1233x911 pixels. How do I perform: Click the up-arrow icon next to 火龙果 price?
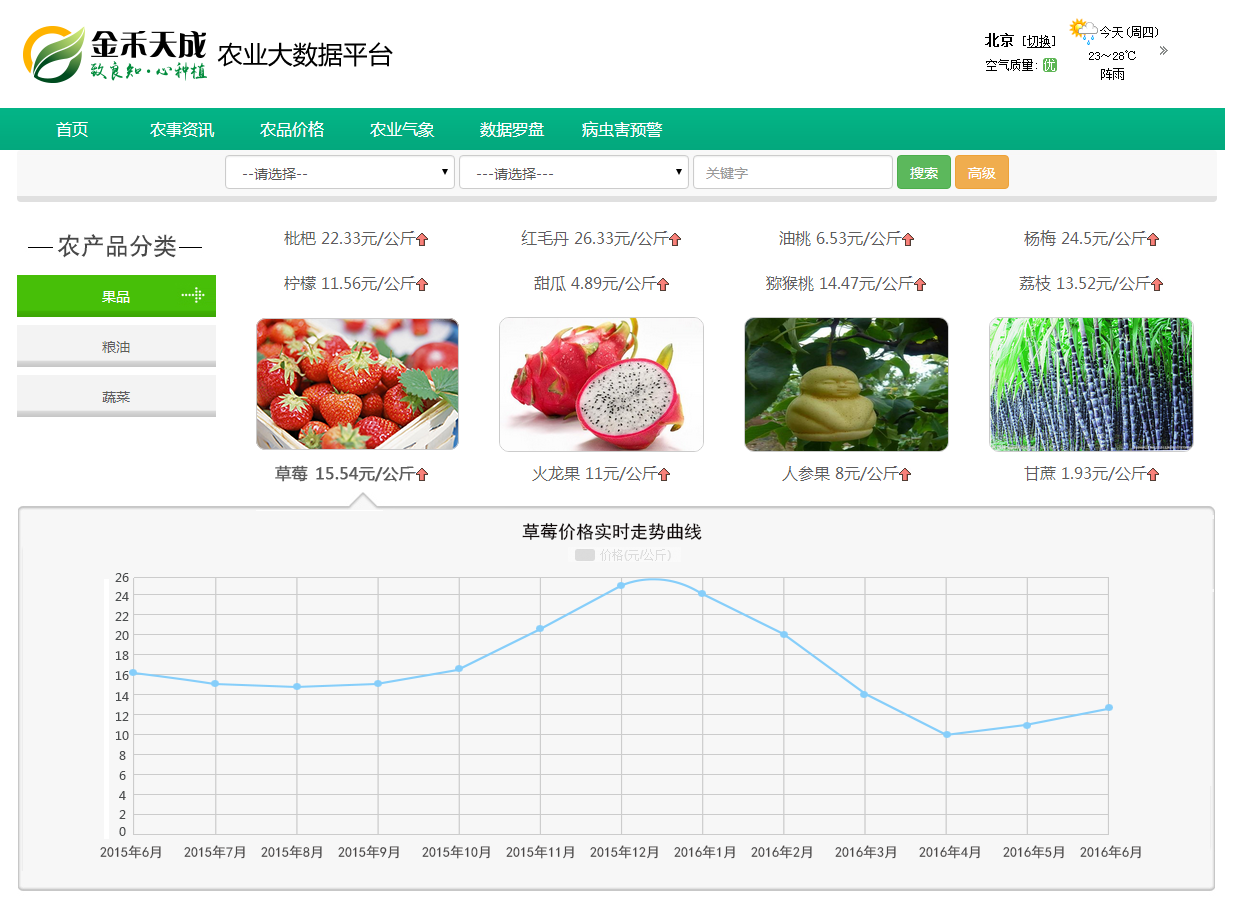click(x=663, y=475)
